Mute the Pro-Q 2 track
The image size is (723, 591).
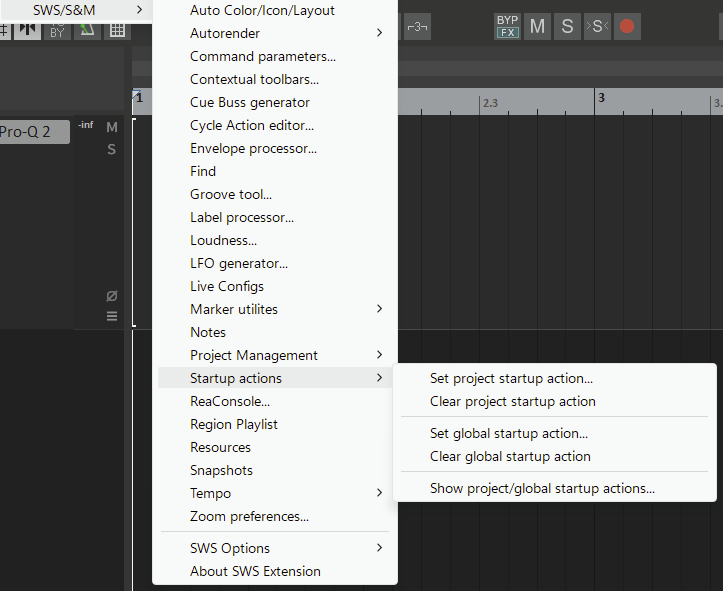[112, 127]
